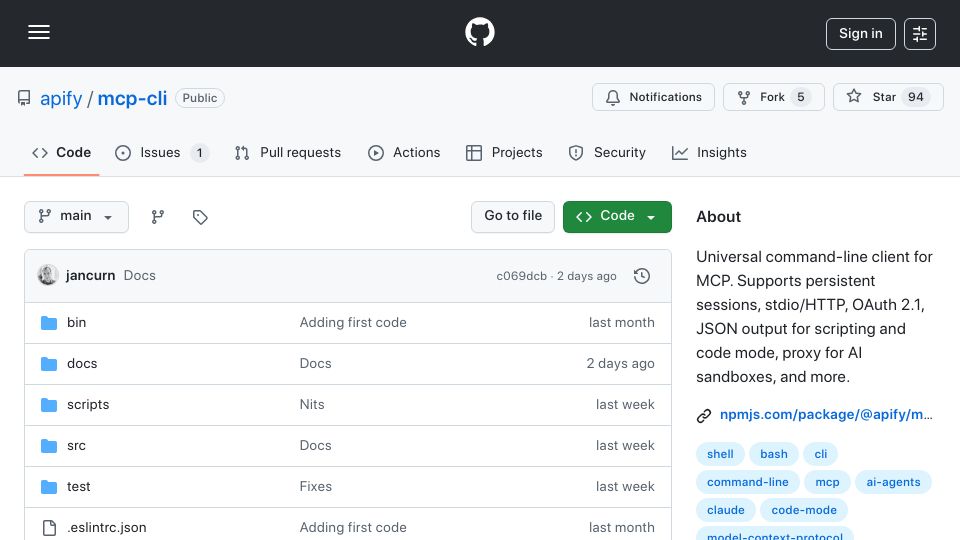Viewport: 960px width, 540px height.
Task: Open the Nits commit for scripts
Action: [312, 405]
